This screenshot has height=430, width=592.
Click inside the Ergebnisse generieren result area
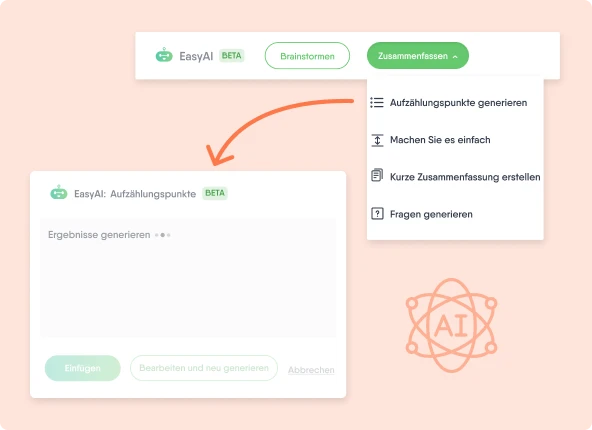[x=188, y=278]
